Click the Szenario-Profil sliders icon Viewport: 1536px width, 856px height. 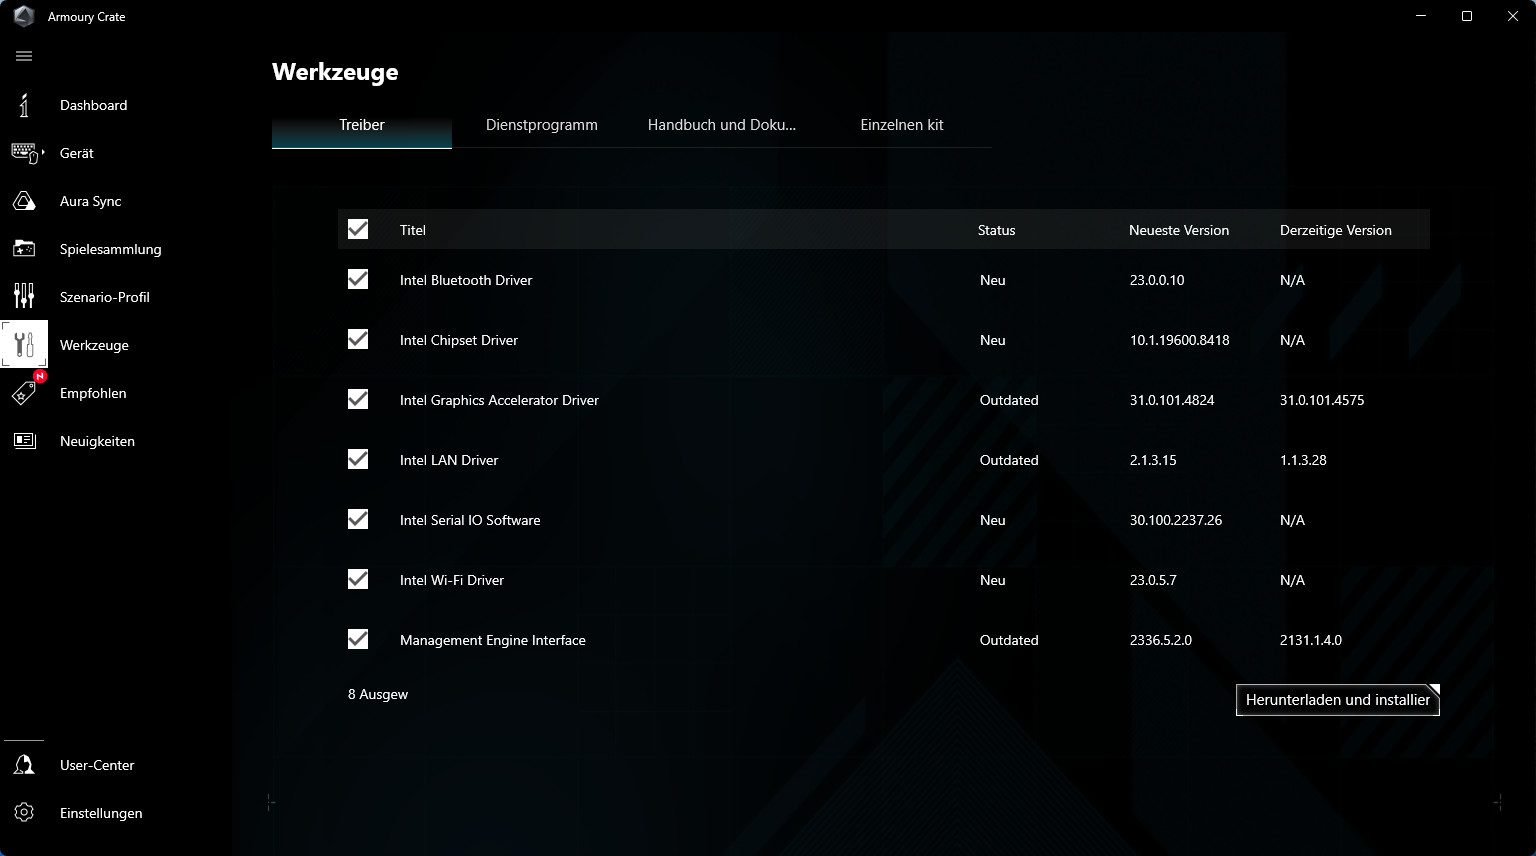coord(24,297)
